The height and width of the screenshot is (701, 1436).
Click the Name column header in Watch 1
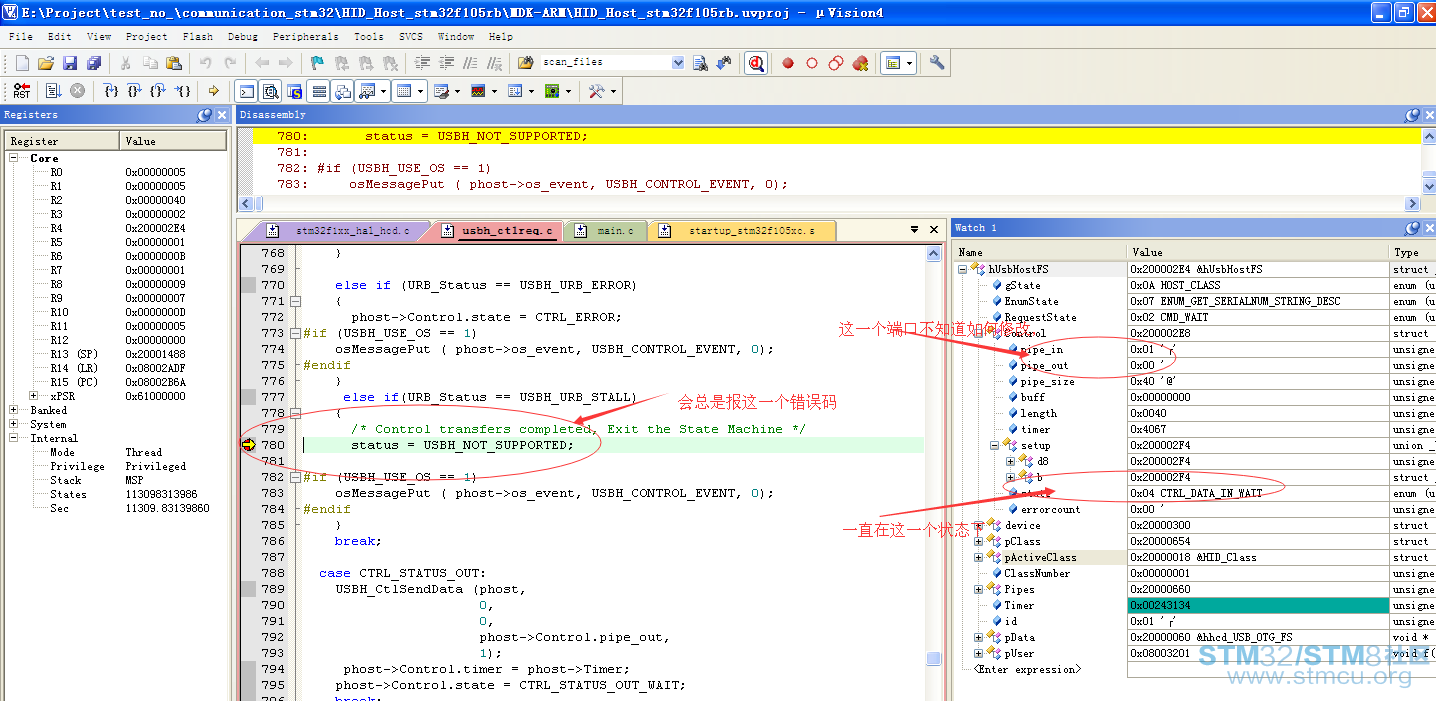(x=1040, y=252)
